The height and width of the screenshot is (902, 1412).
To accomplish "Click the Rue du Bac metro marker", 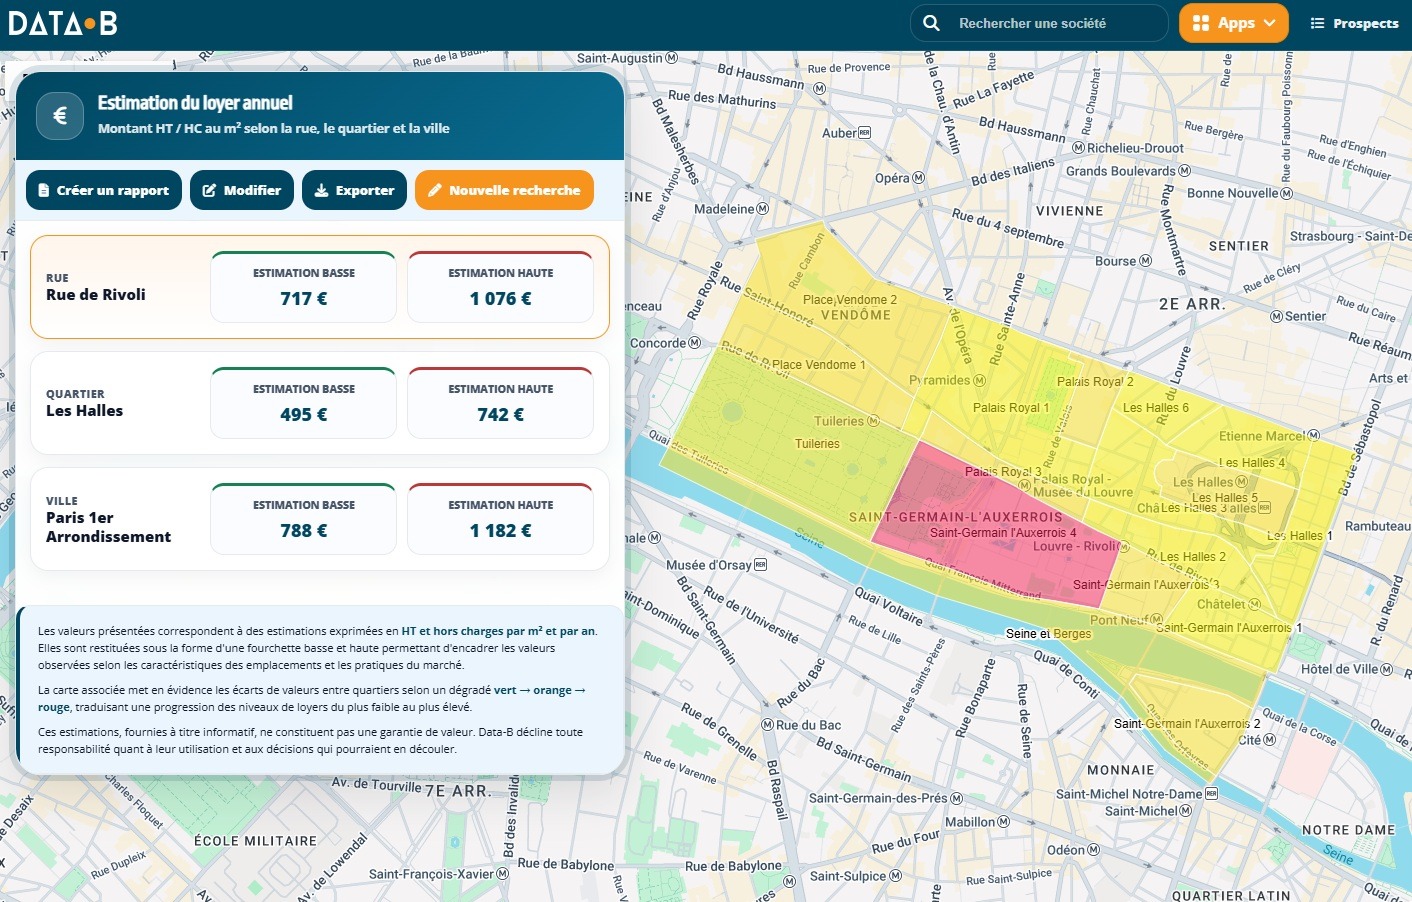I will pyautogui.click(x=768, y=725).
